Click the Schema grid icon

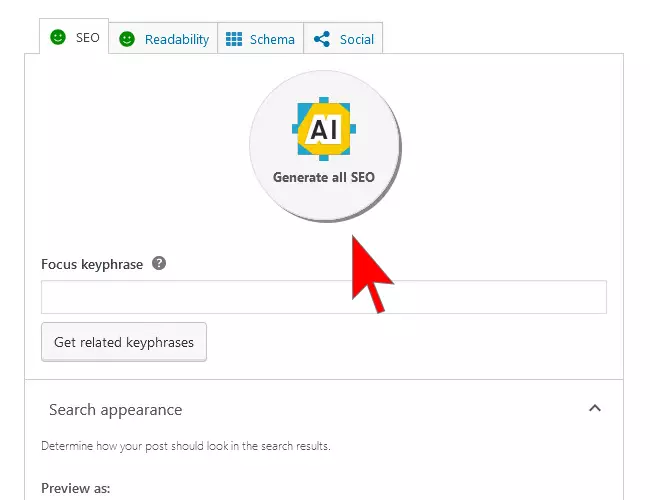pos(234,39)
